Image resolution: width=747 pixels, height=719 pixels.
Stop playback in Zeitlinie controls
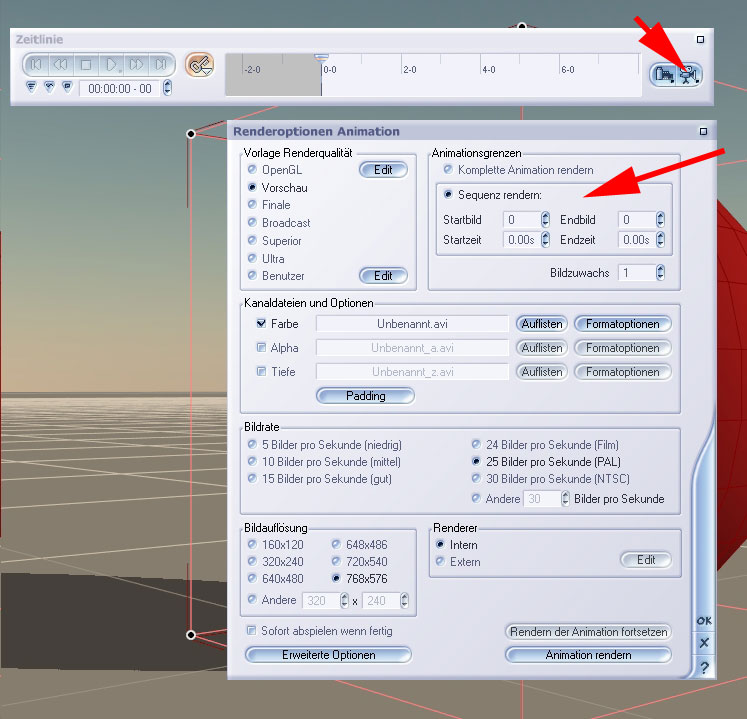[86, 64]
